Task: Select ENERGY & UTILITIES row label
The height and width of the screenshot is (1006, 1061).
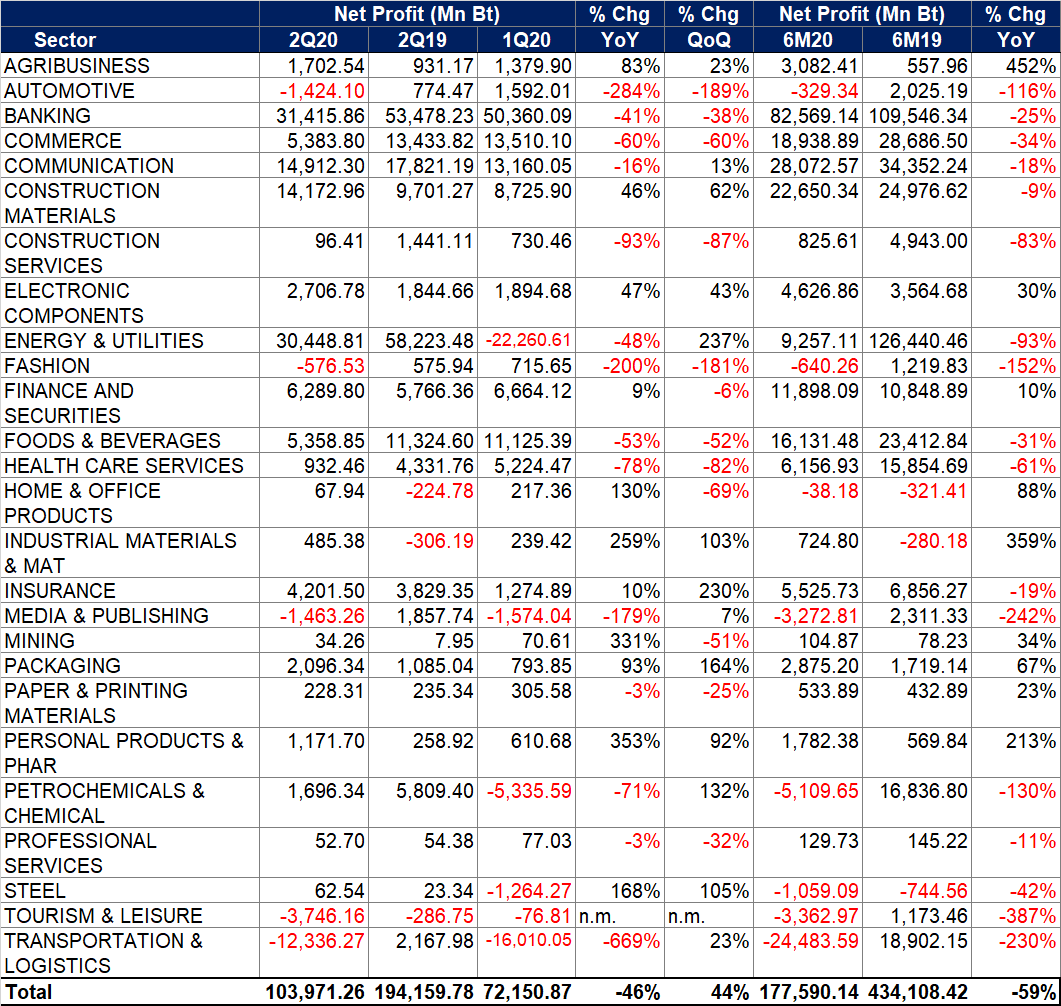Action: [104, 341]
